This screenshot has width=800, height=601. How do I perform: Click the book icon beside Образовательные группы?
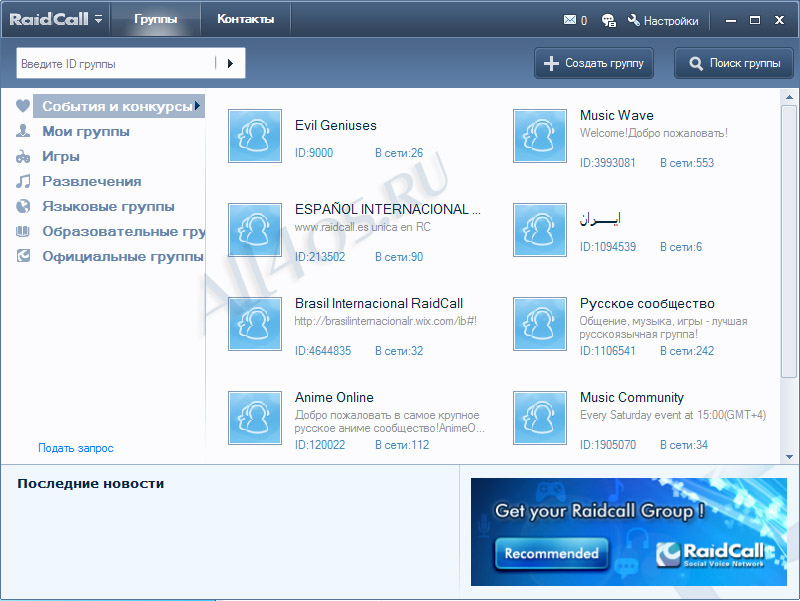23,231
